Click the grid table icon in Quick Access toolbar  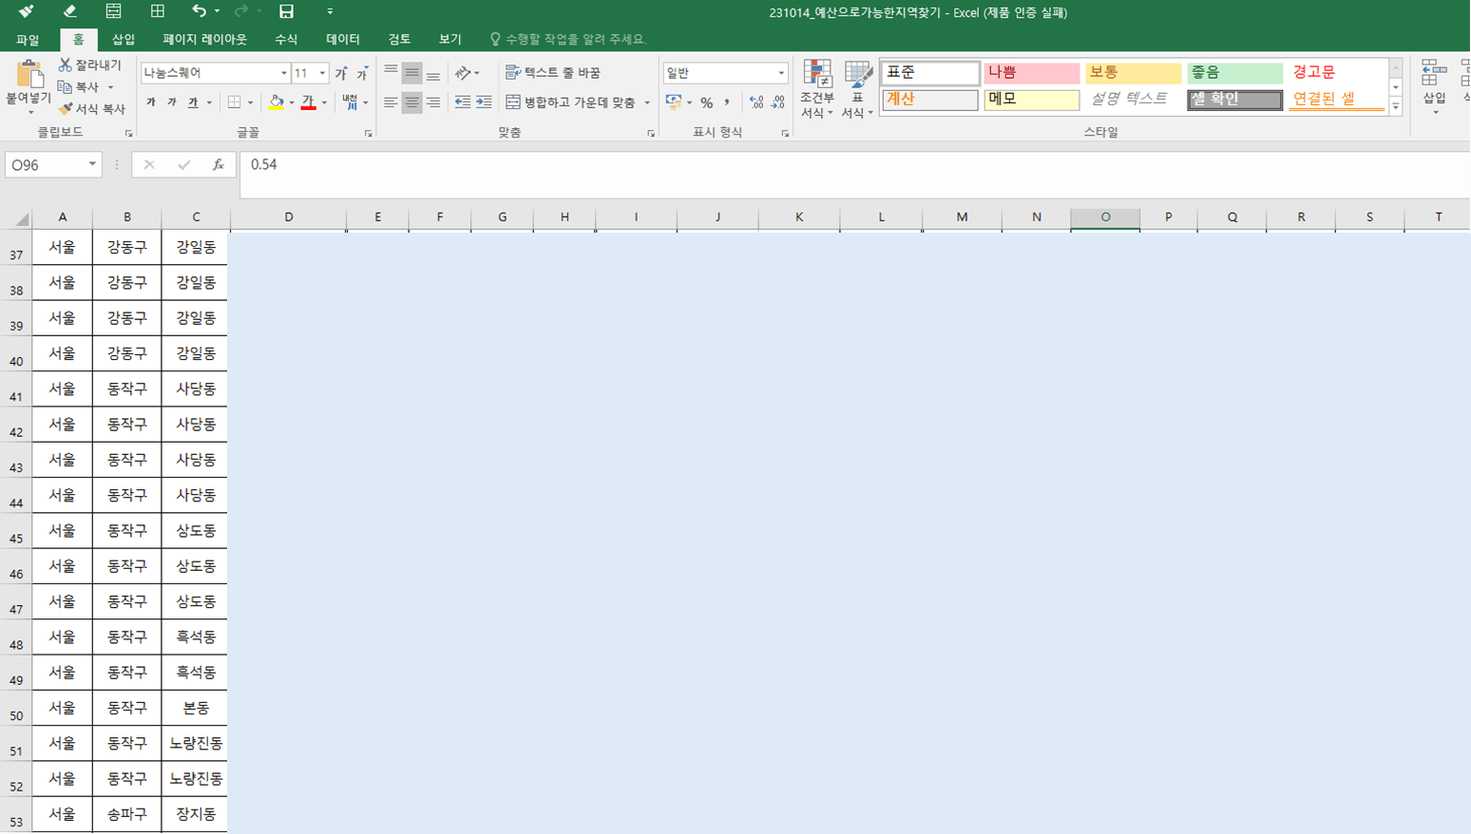click(x=157, y=11)
